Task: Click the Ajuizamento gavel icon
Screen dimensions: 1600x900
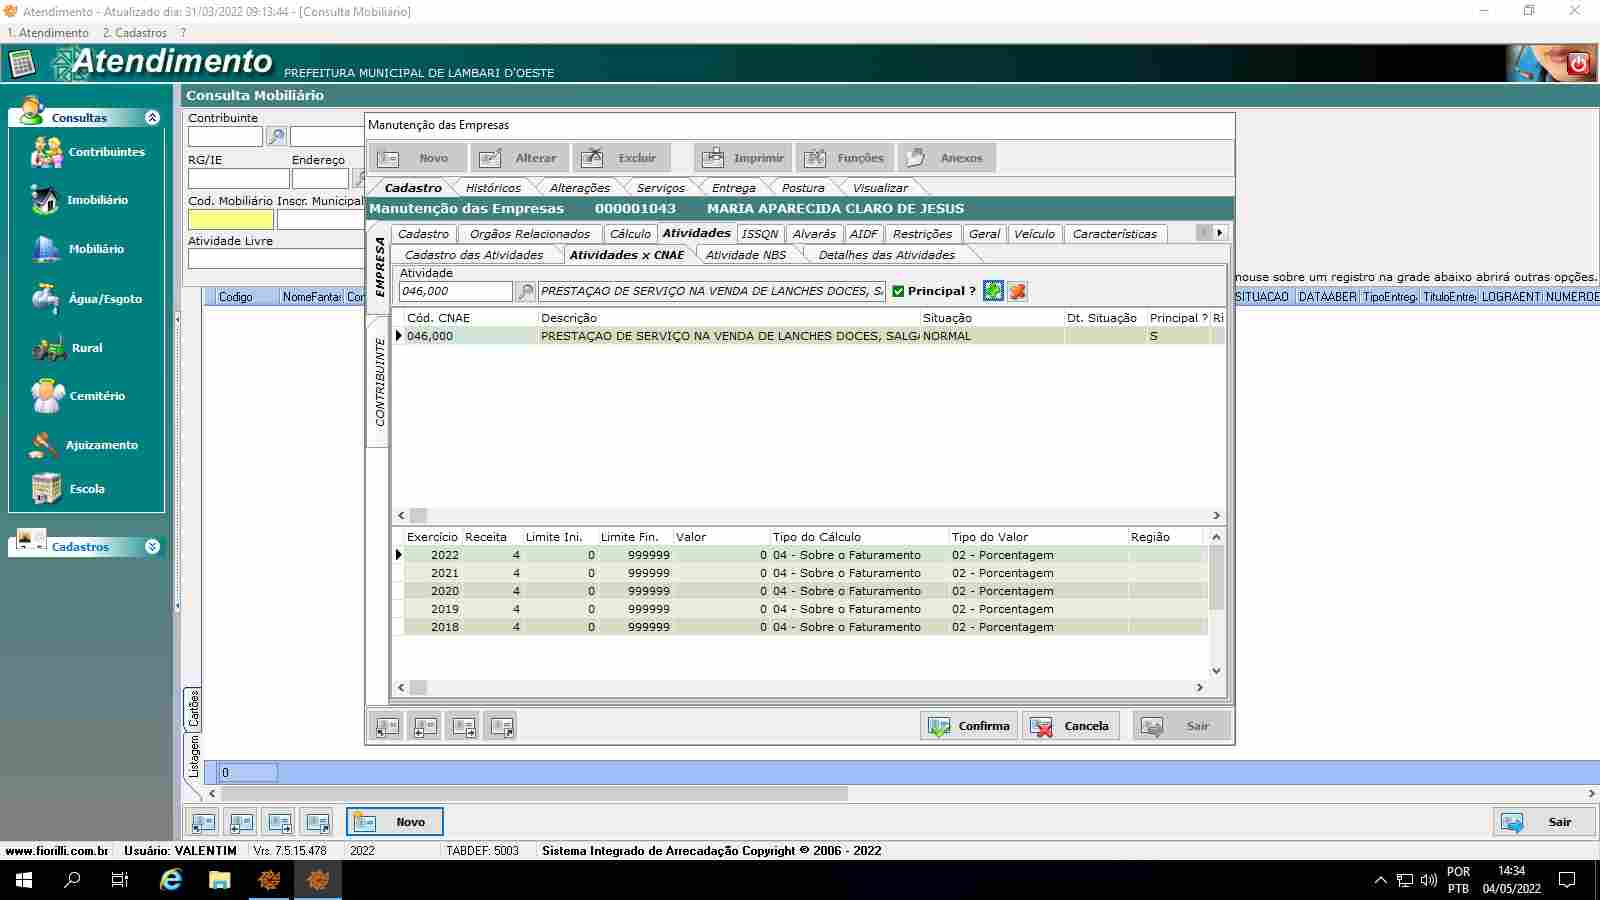Action: coord(44,445)
